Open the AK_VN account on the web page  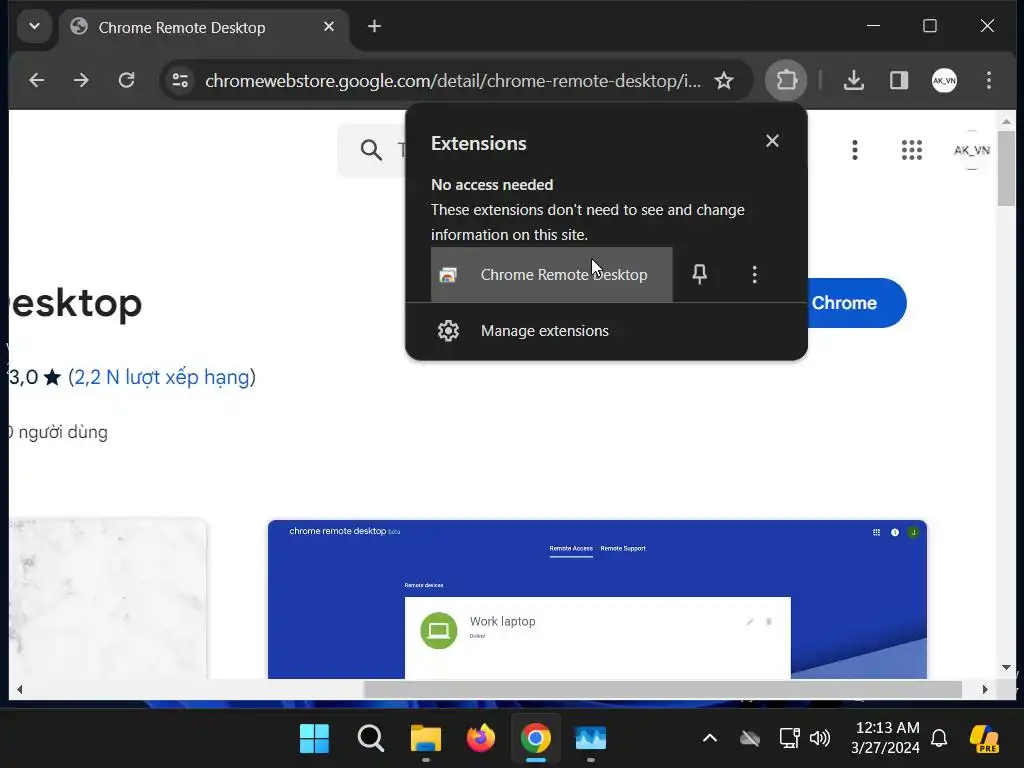click(972, 150)
